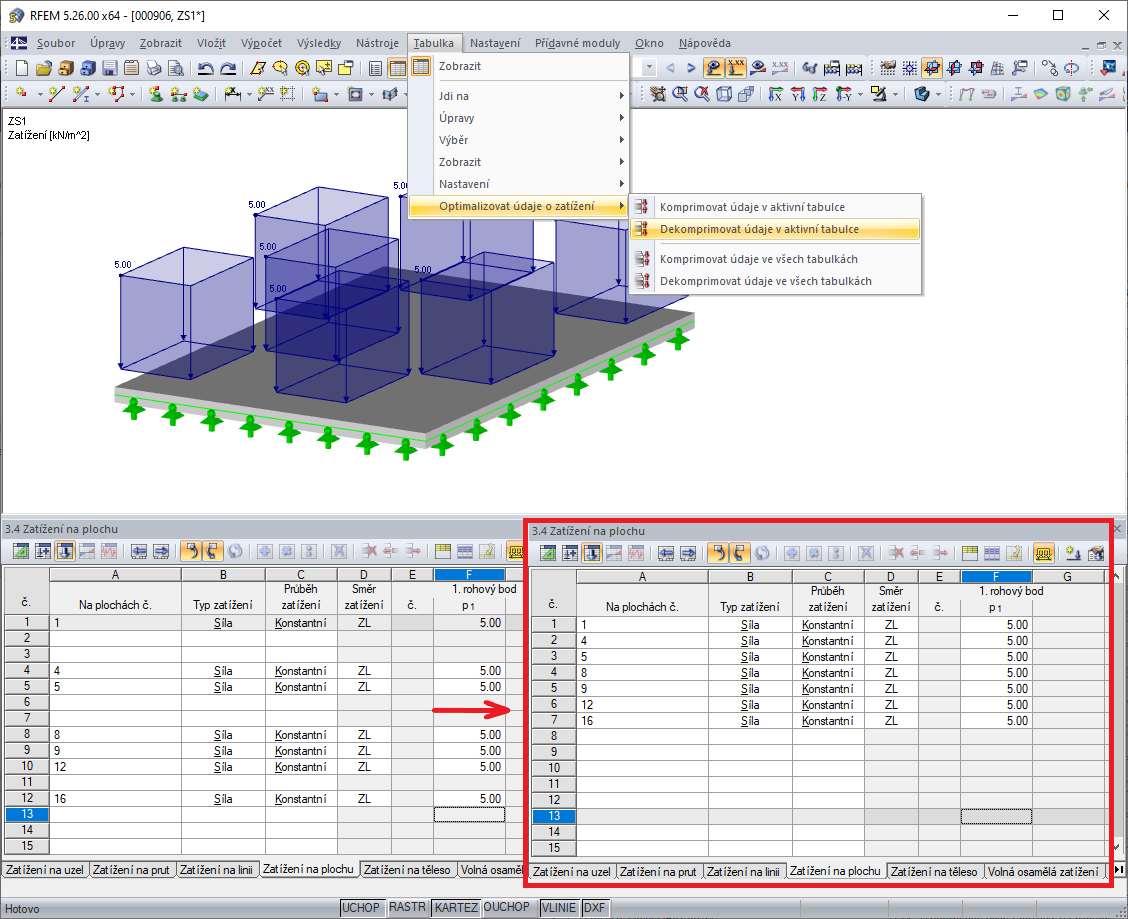Switch to Zatížení na uzel tab in left table
This screenshot has width=1128, height=919.
click(45, 870)
